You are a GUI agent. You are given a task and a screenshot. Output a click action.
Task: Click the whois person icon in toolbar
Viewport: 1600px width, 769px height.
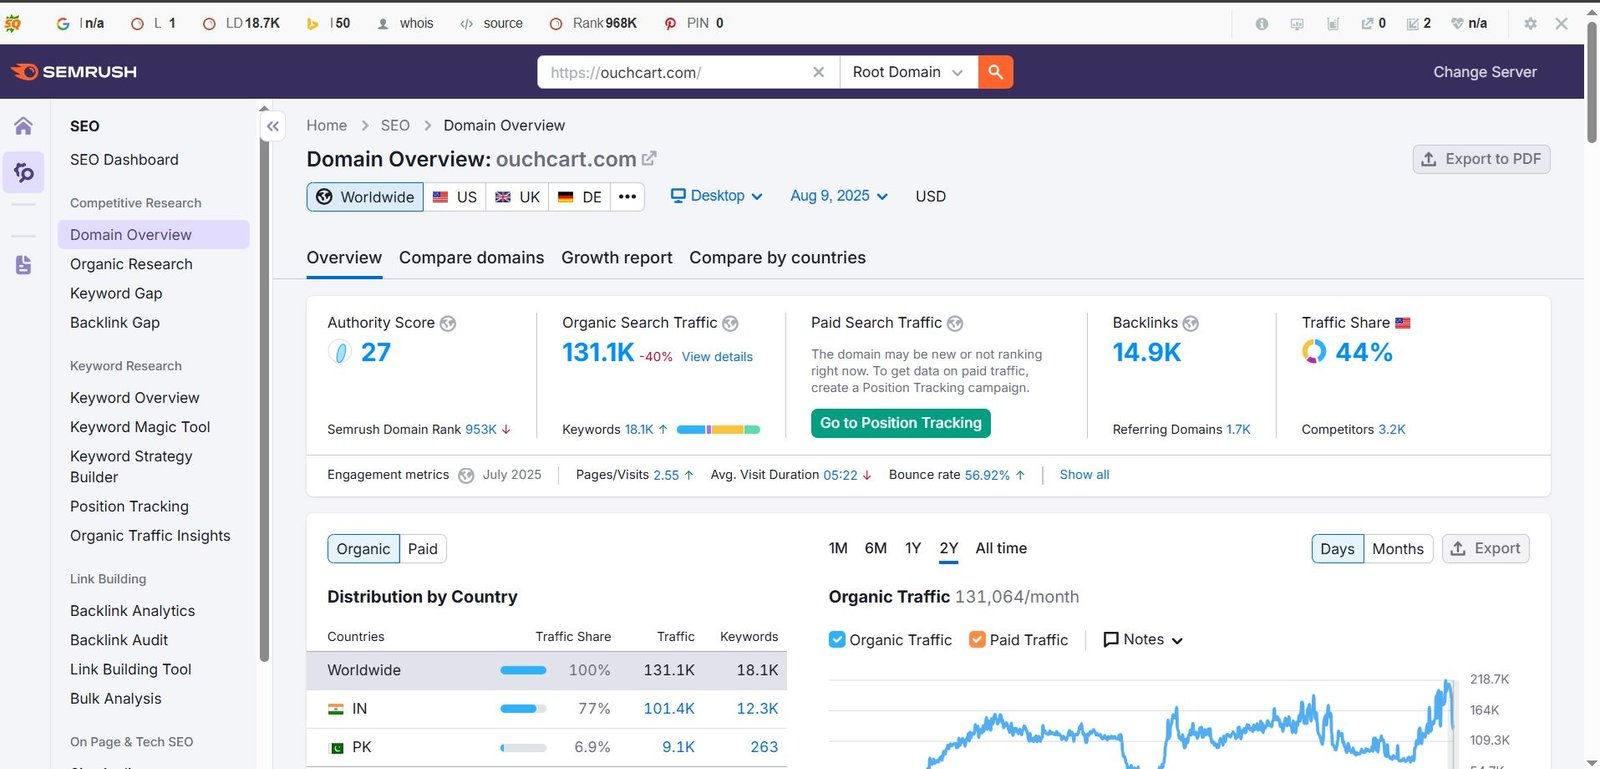click(383, 23)
